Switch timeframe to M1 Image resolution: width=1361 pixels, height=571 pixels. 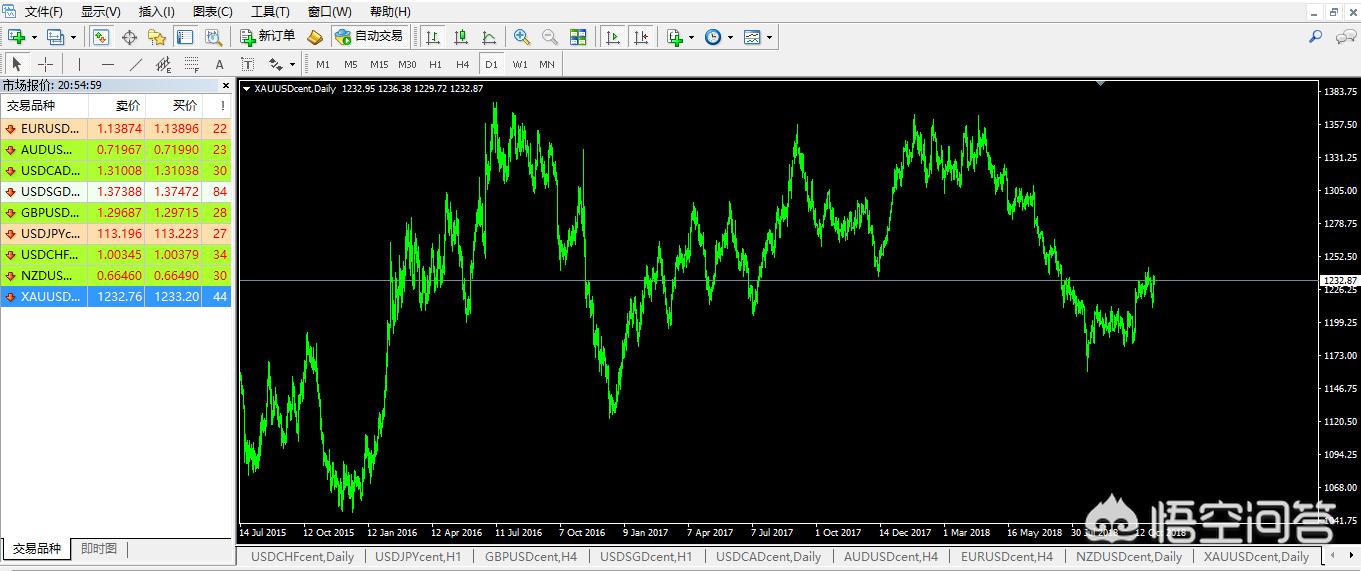point(323,64)
